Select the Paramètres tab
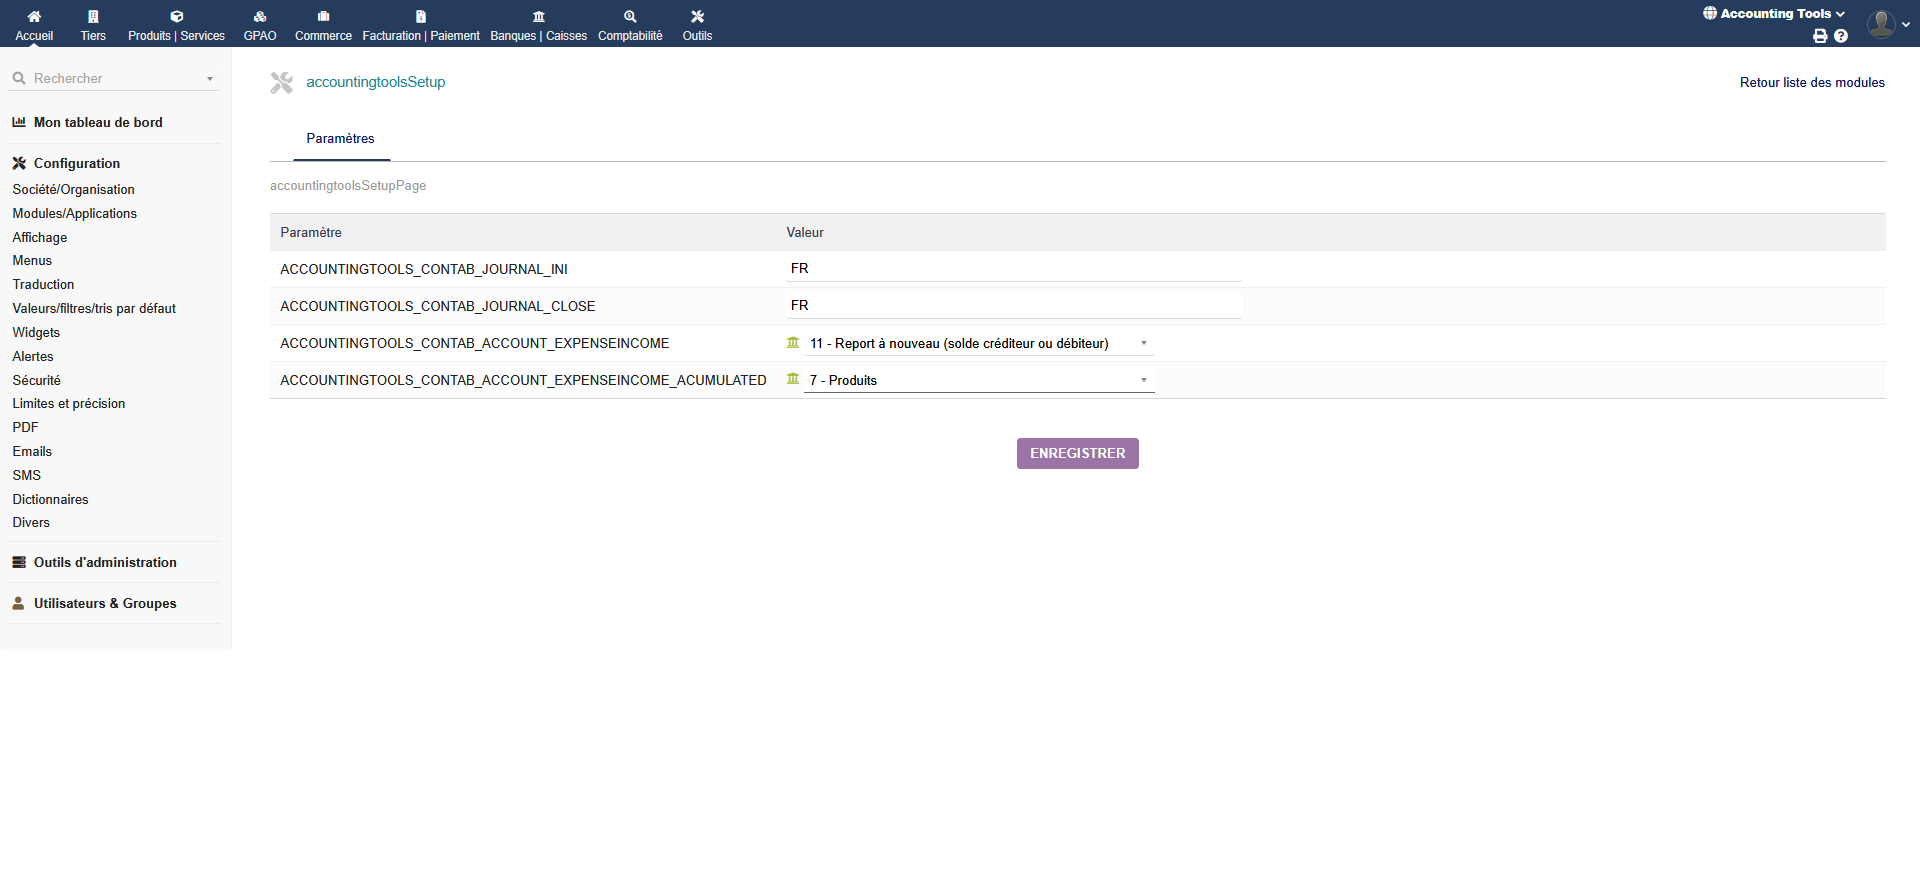The width and height of the screenshot is (1920, 869). pyautogui.click(x=340, y=139)
